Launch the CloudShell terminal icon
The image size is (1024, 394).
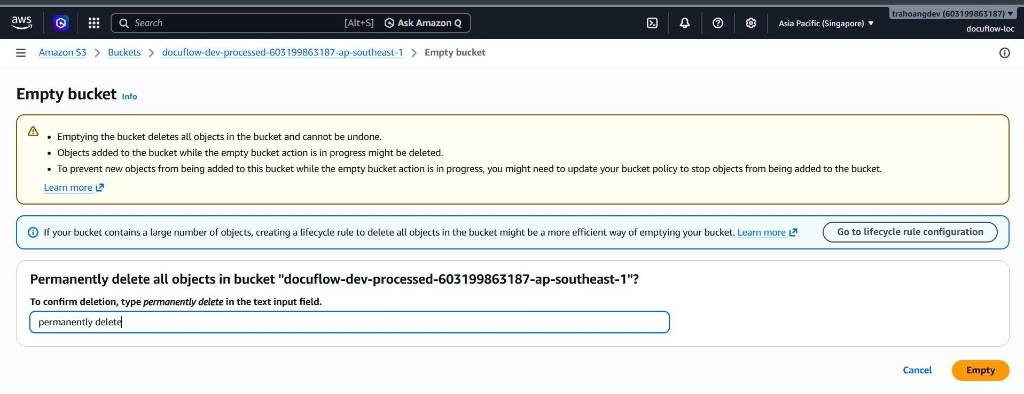coord(652,23)
